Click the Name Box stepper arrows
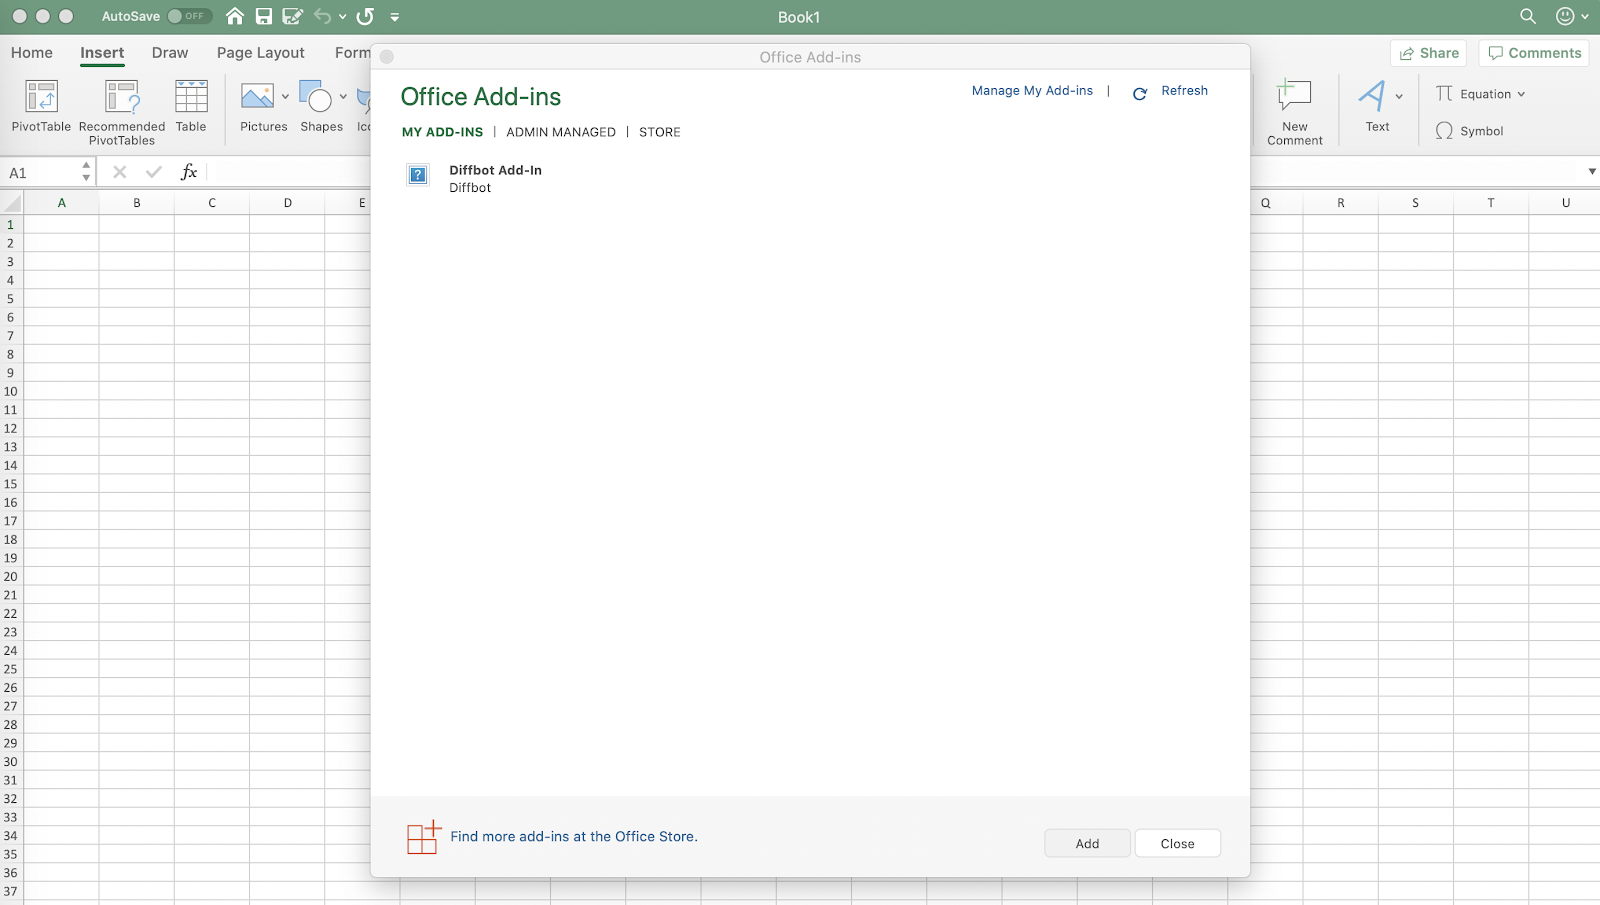The height and width of the screenshot is (905, 1600). coord(86,172)
